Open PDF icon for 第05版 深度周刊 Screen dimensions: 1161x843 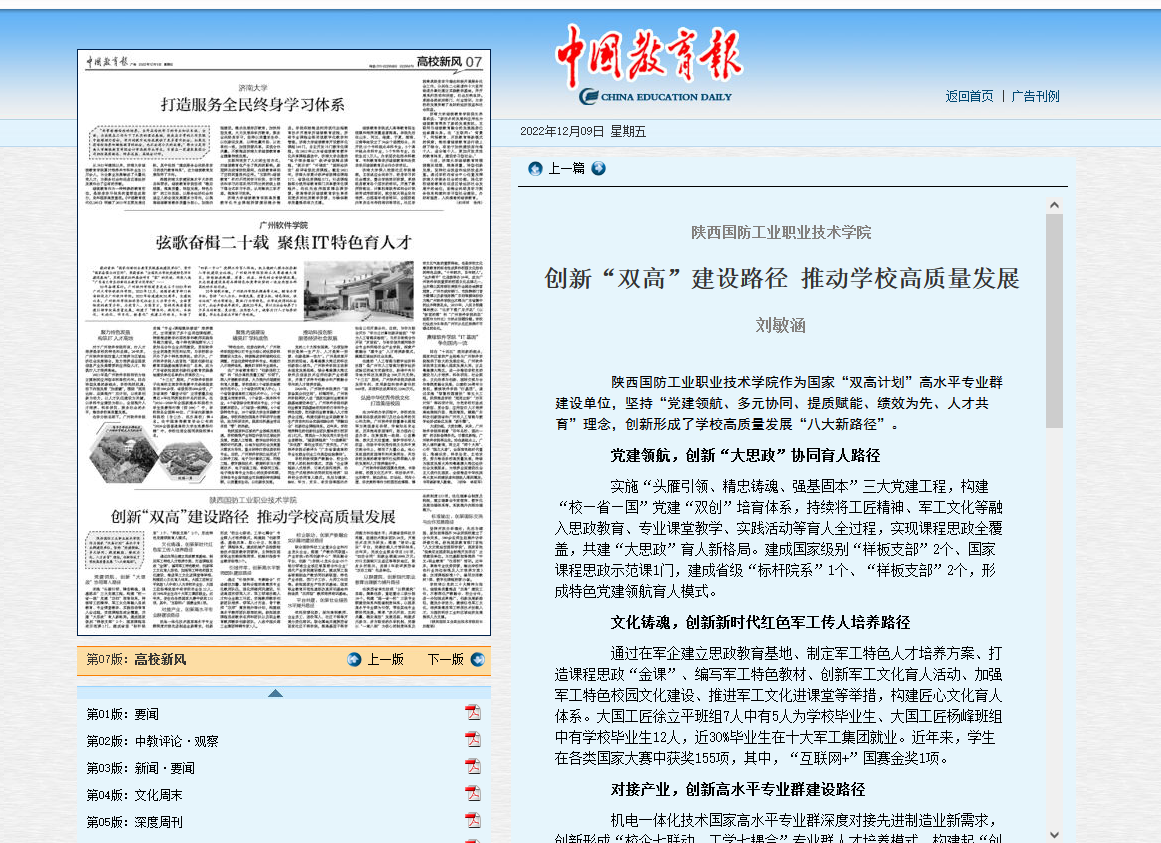[472, 822]
